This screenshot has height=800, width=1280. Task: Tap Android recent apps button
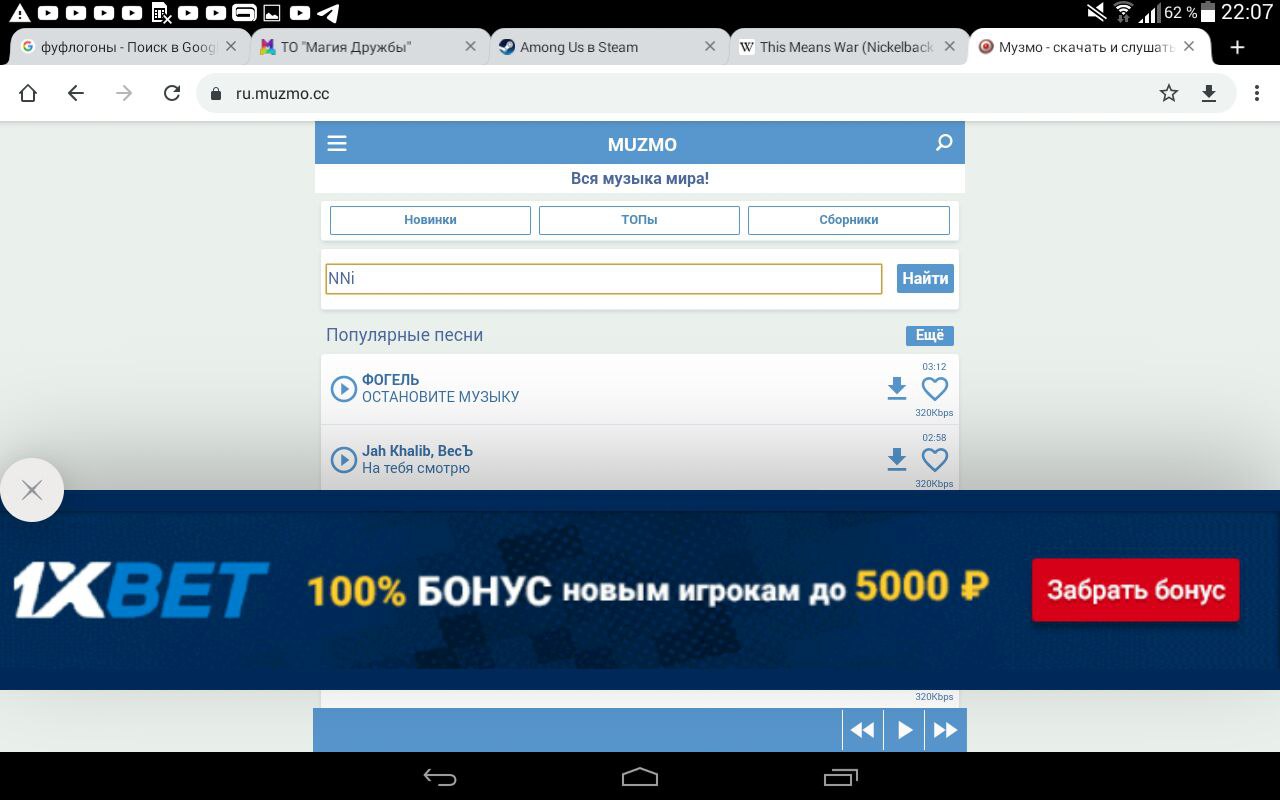[x=841, y=777]
